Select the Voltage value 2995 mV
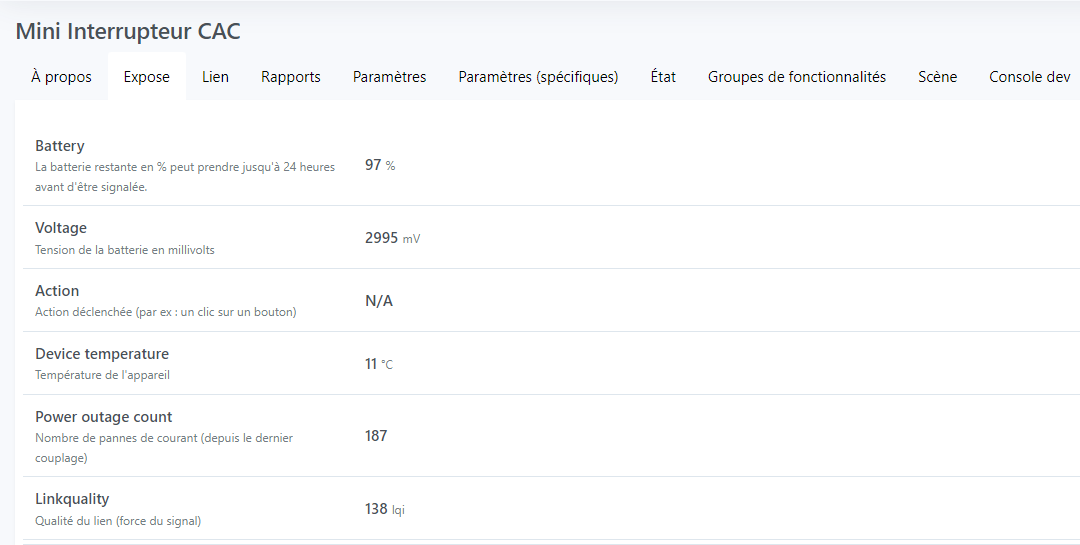 (x=393, y=238)
